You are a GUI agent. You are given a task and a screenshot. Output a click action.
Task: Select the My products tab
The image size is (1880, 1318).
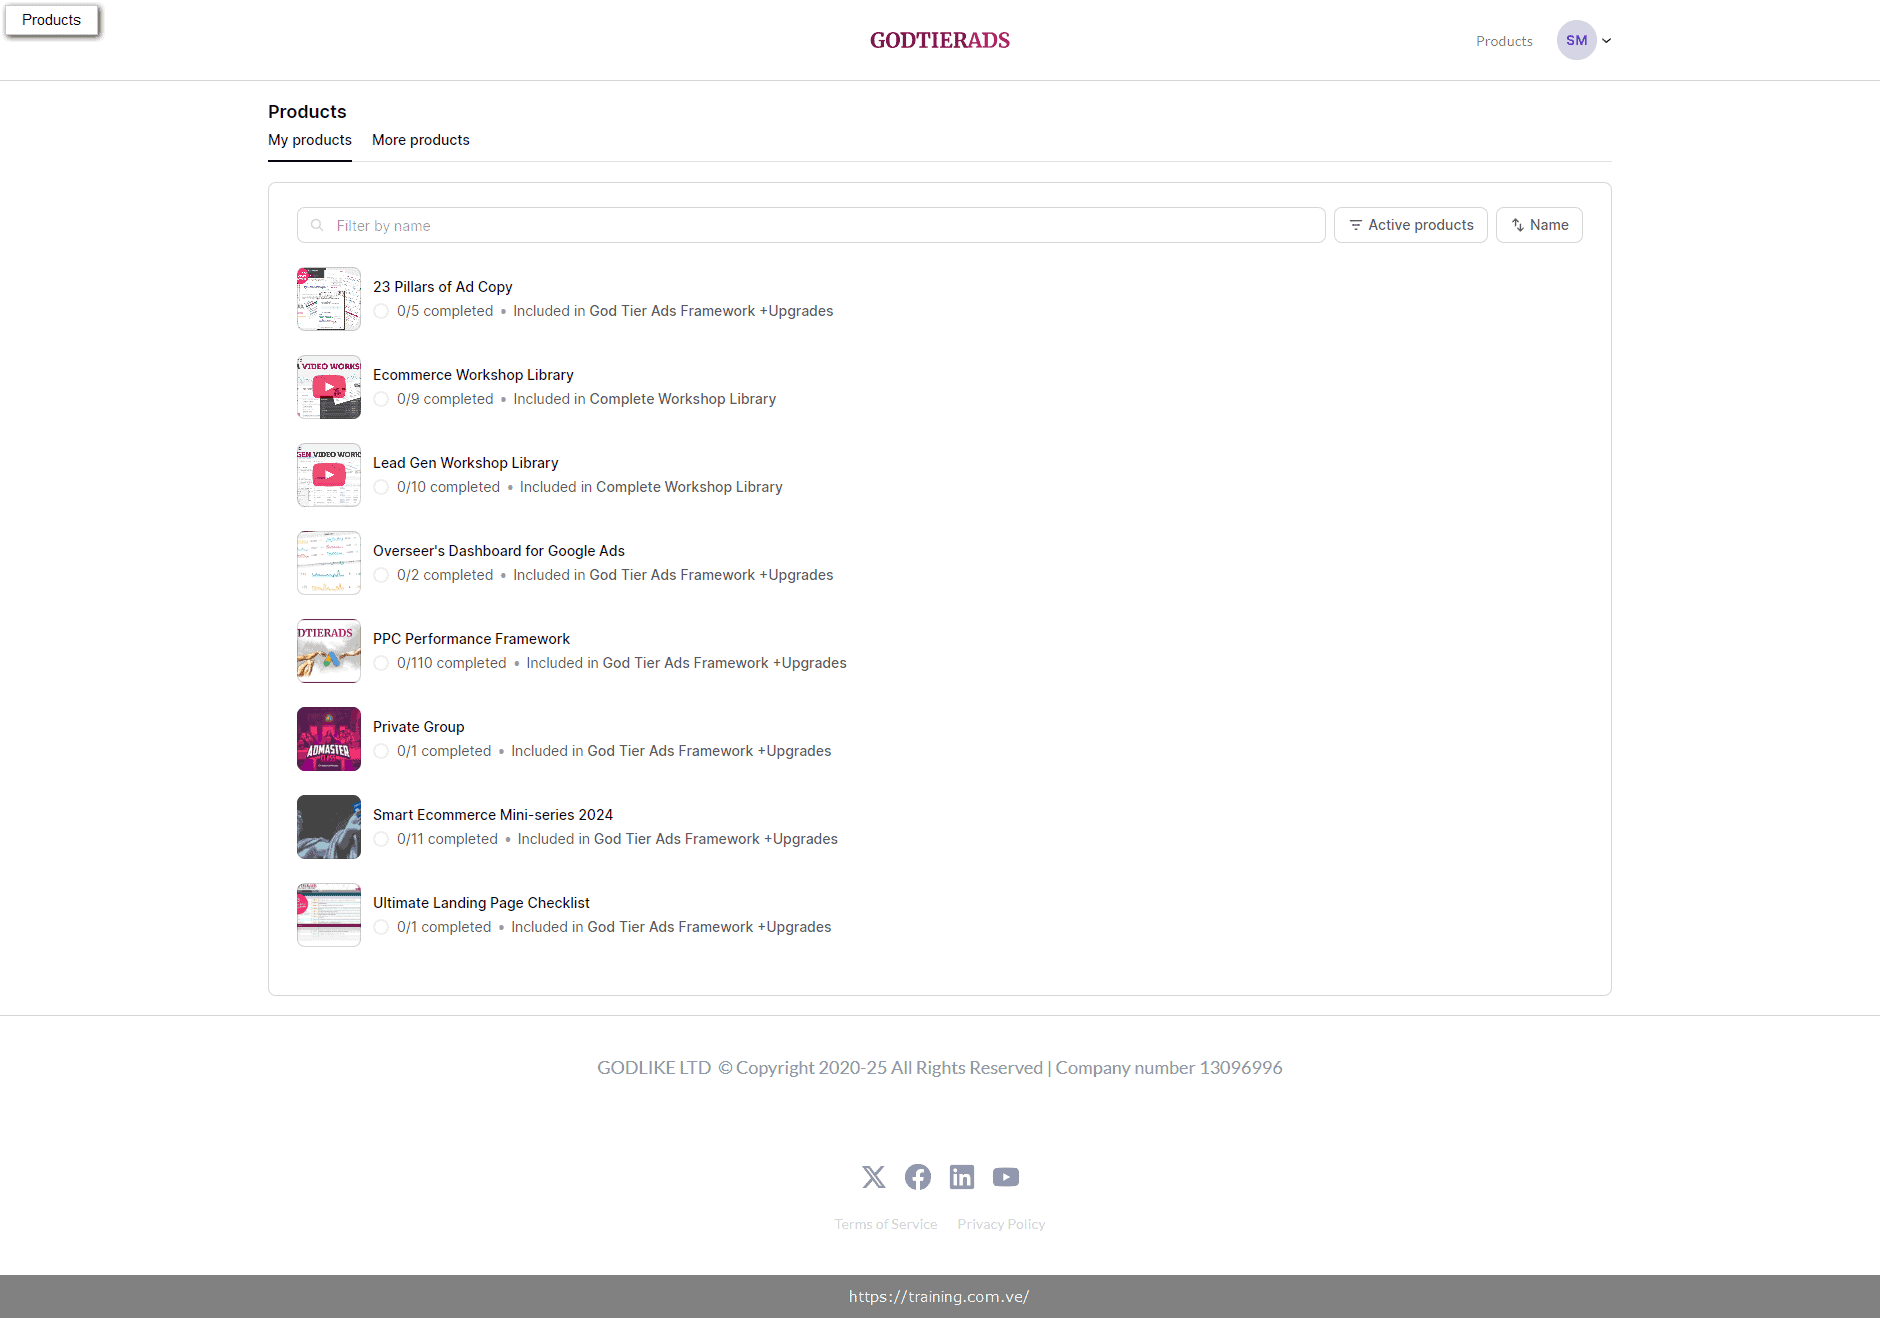click(309, 140)
